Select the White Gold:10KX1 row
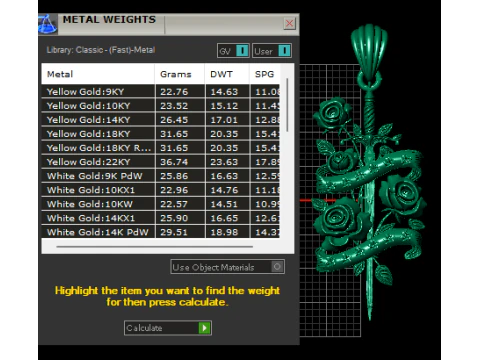Screen dimensions: 480x360 pyautogui.click(x=161, y=190)
